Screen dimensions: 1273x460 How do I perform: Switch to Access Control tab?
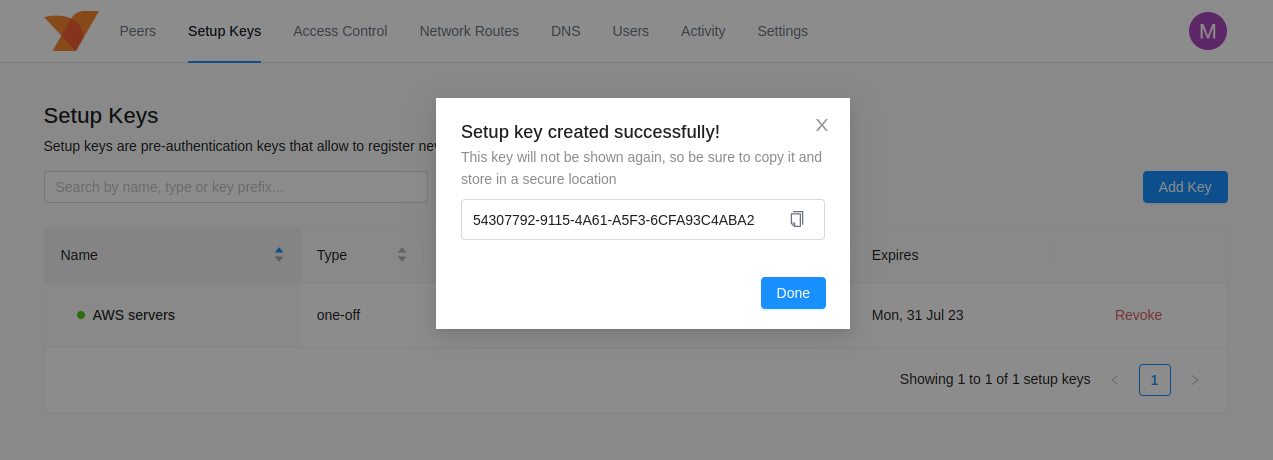pyautogui.click(x=340, y=31)
